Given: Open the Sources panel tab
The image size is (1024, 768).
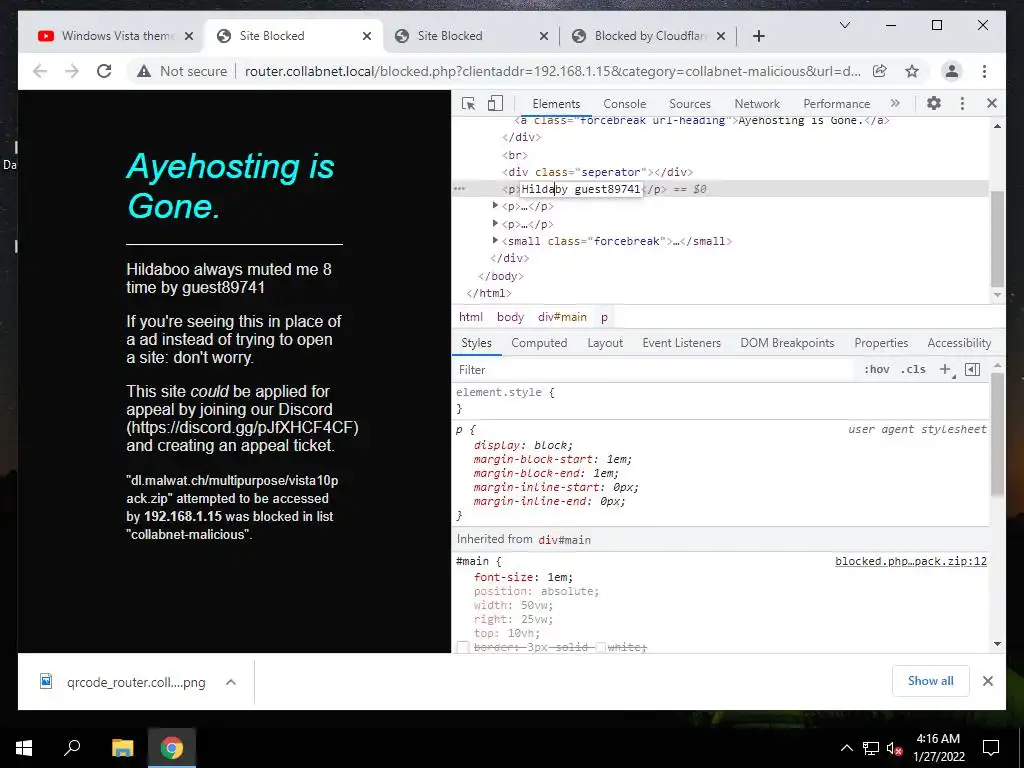Looking at the screenshot, I should [x=690, y=104].
